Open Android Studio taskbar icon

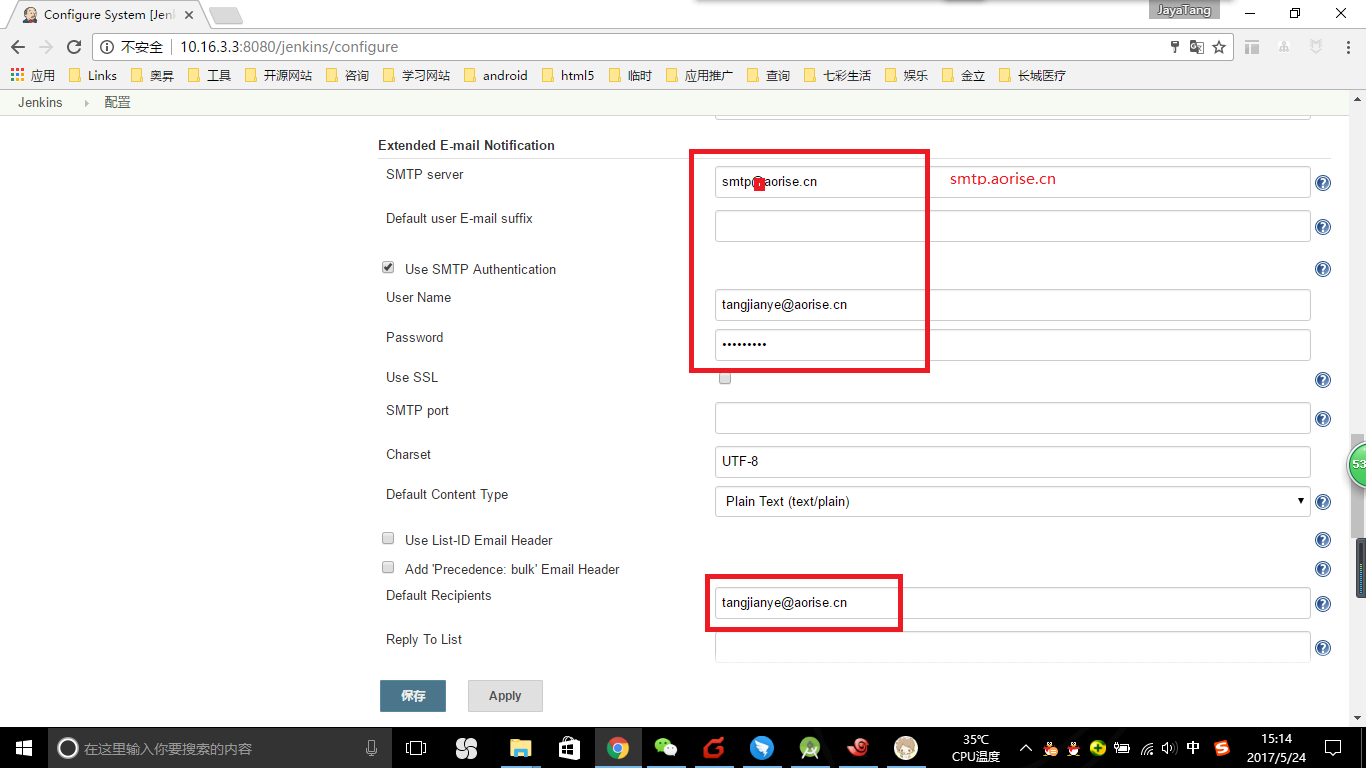[x=810, y=748]
